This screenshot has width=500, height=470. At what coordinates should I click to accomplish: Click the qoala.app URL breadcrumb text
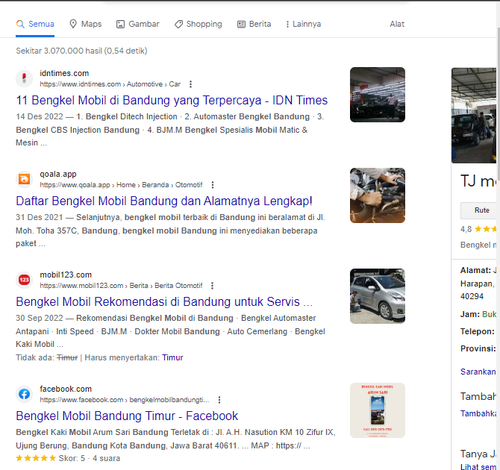121,185
